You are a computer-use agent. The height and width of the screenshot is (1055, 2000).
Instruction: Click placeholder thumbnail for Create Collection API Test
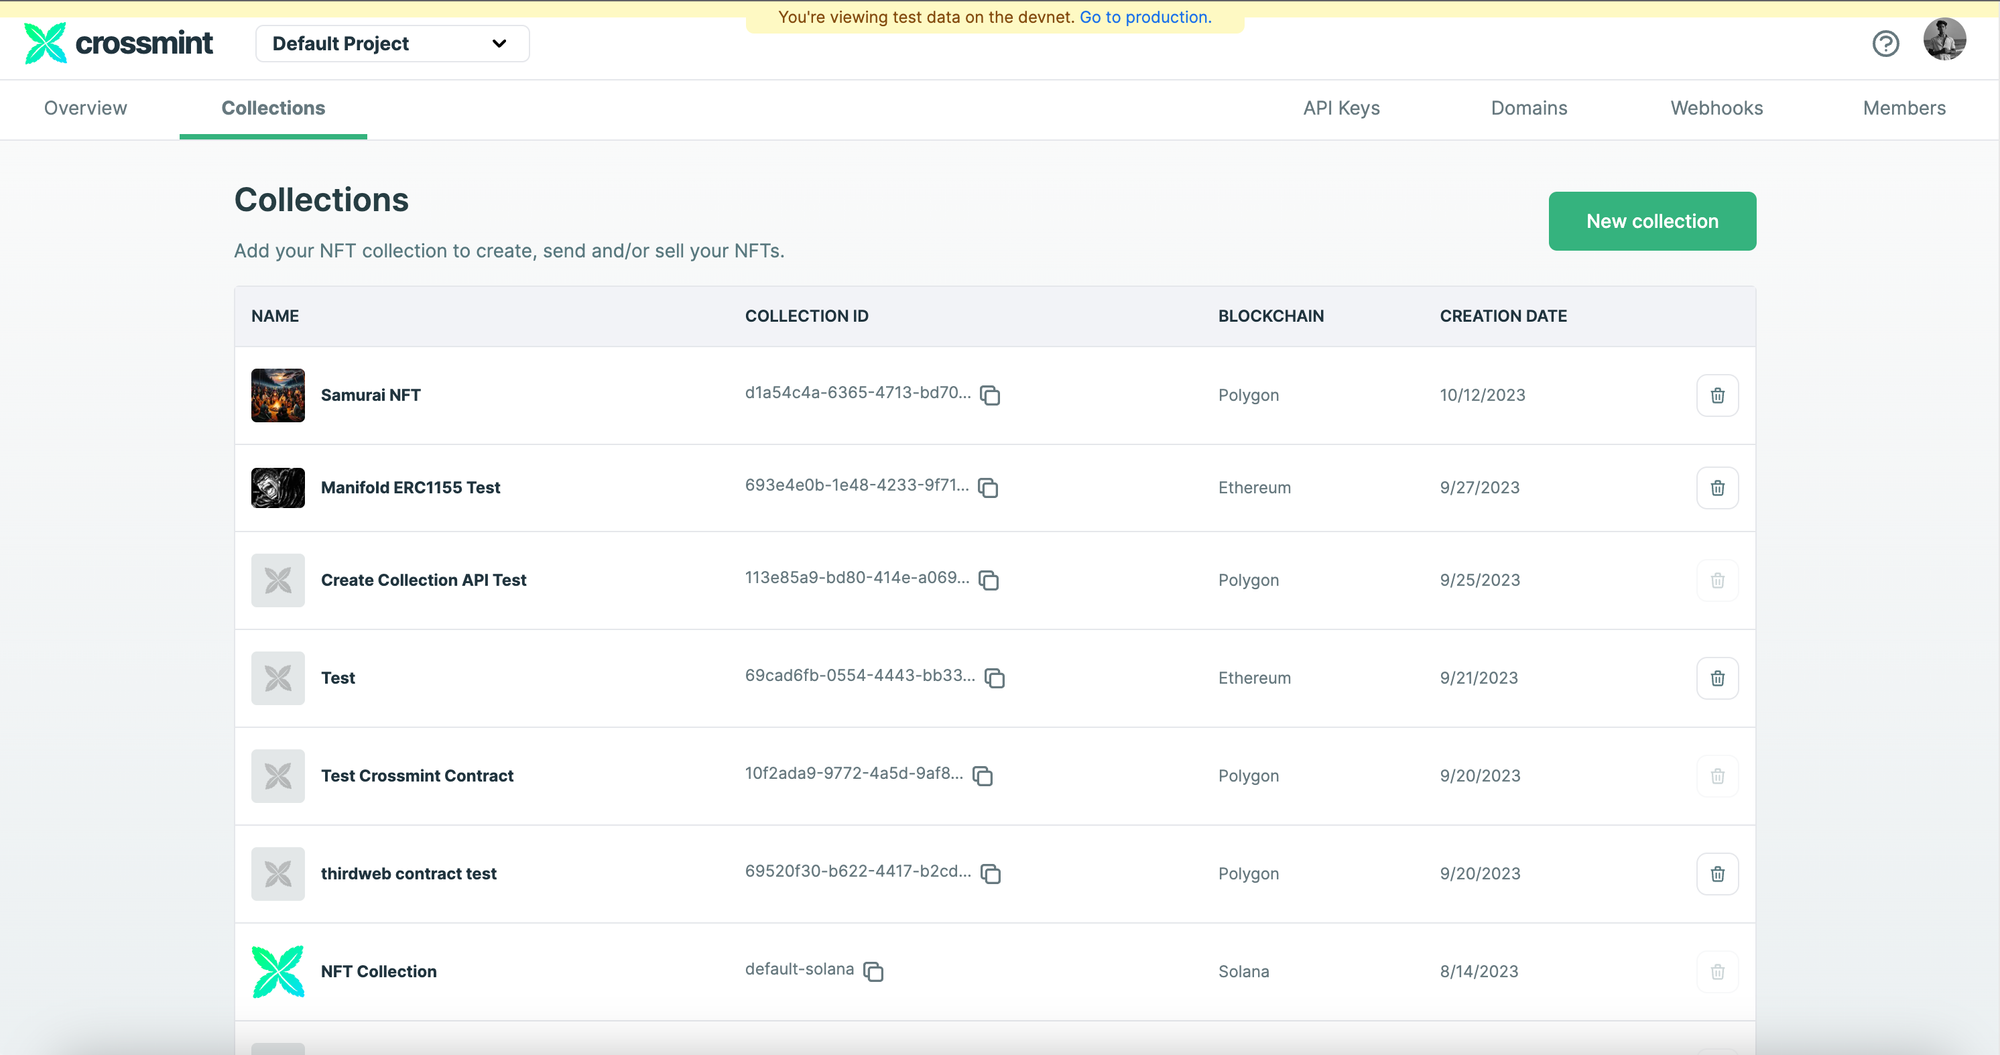point(278,580)
